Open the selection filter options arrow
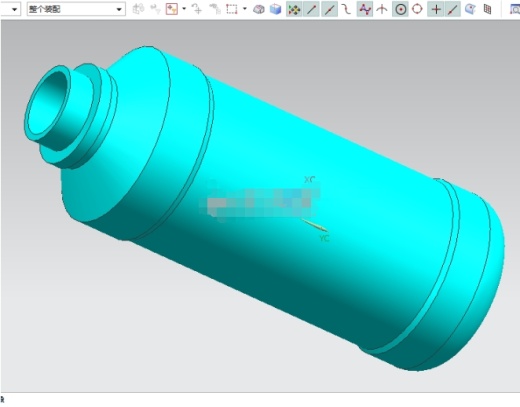The image size is (520, 407). pyautogui.click(x=184, y=9)
